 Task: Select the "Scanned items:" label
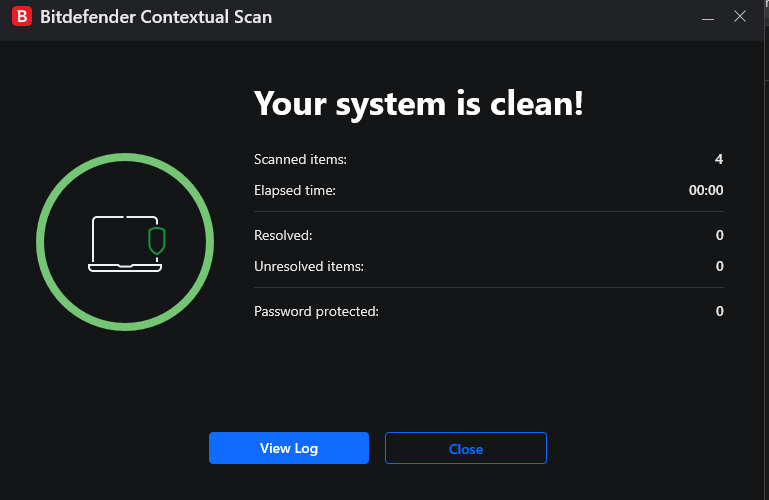pyautogui.click(x=300, y=160)
